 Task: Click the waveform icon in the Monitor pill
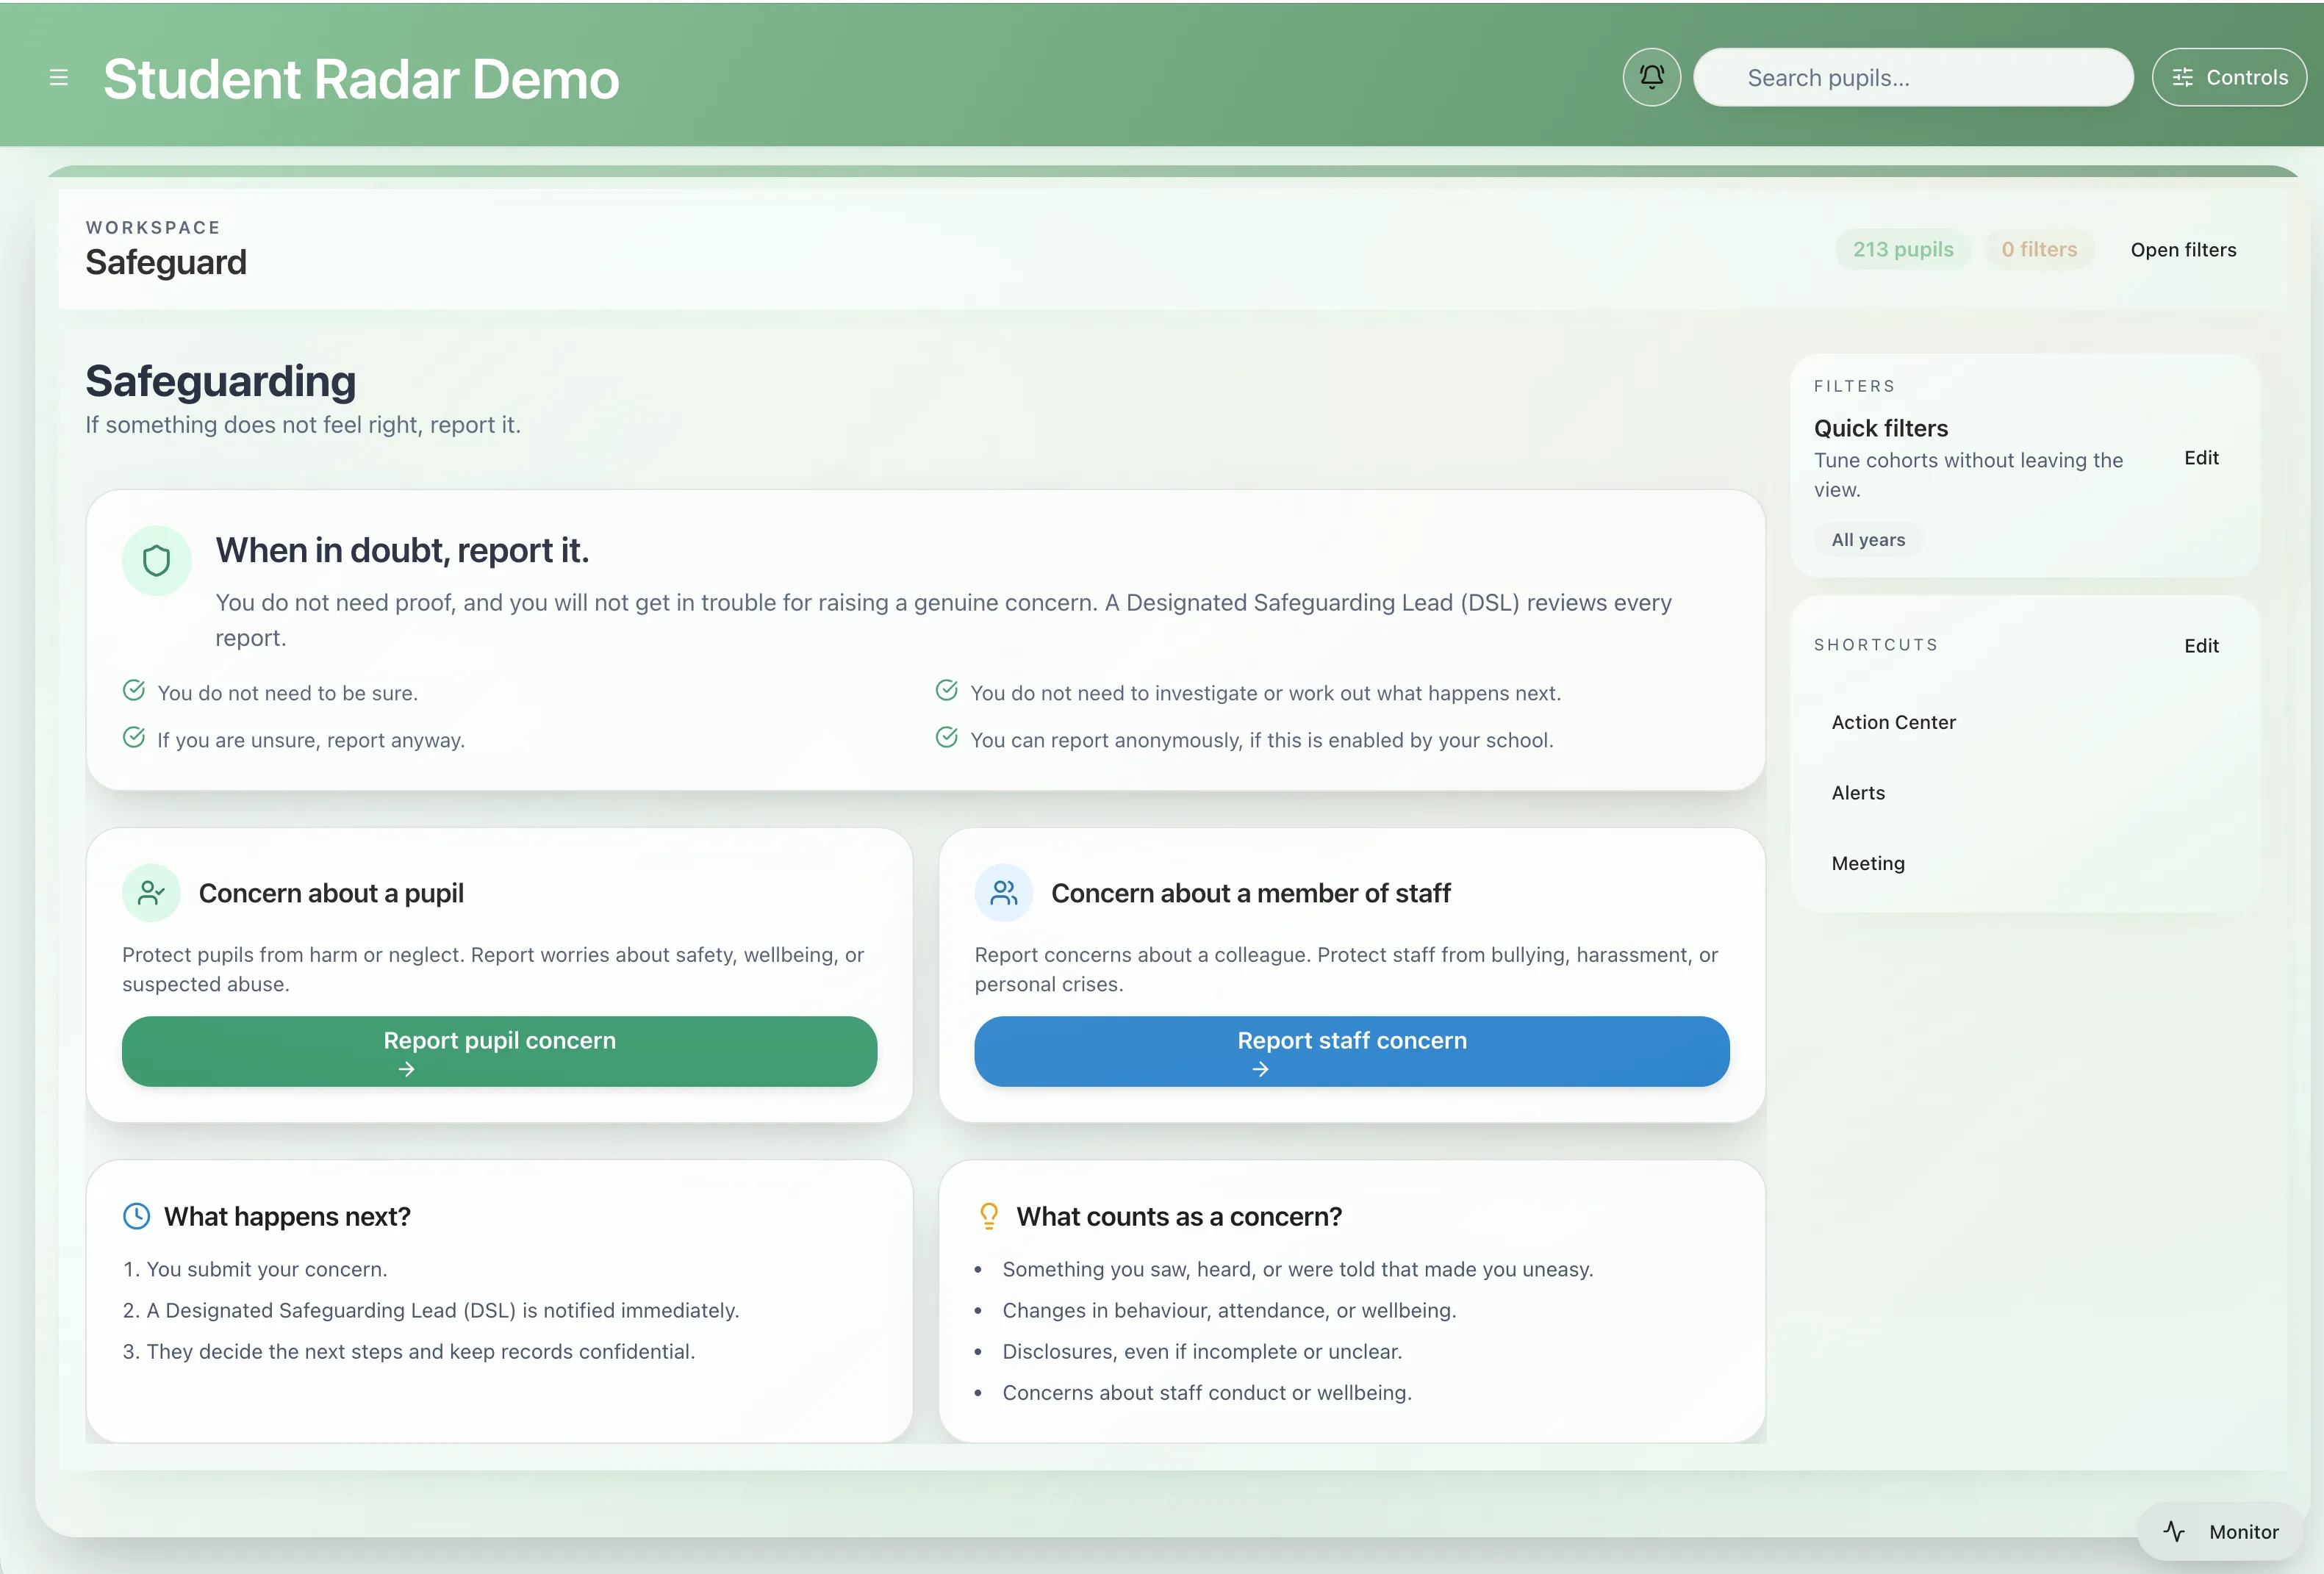coord(2175,1531)
